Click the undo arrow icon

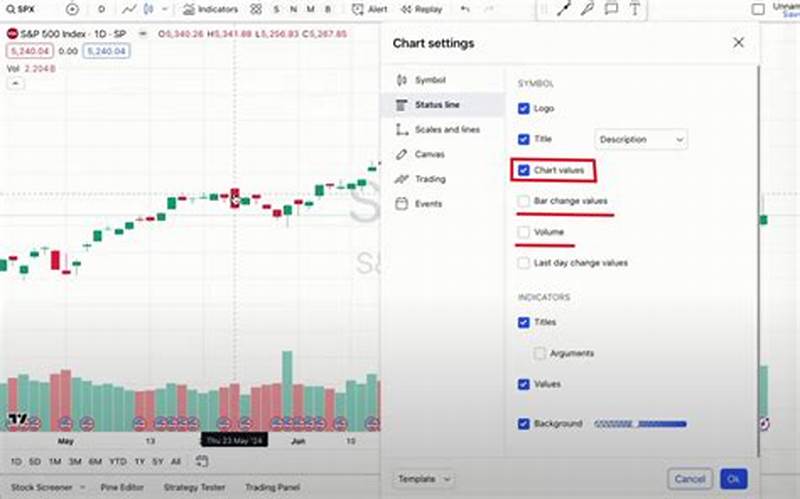click(465, 9)
